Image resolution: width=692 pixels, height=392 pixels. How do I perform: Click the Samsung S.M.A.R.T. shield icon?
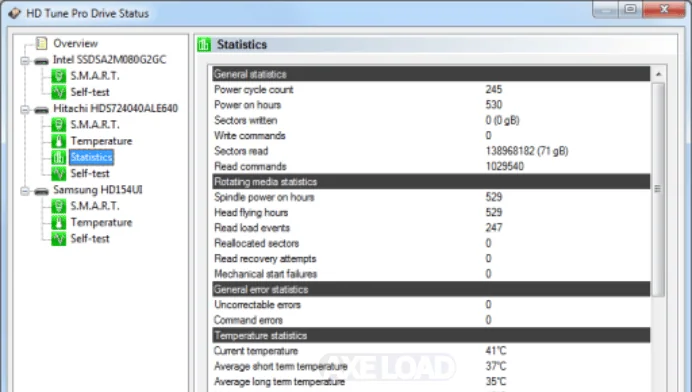[x=58, y=206]
